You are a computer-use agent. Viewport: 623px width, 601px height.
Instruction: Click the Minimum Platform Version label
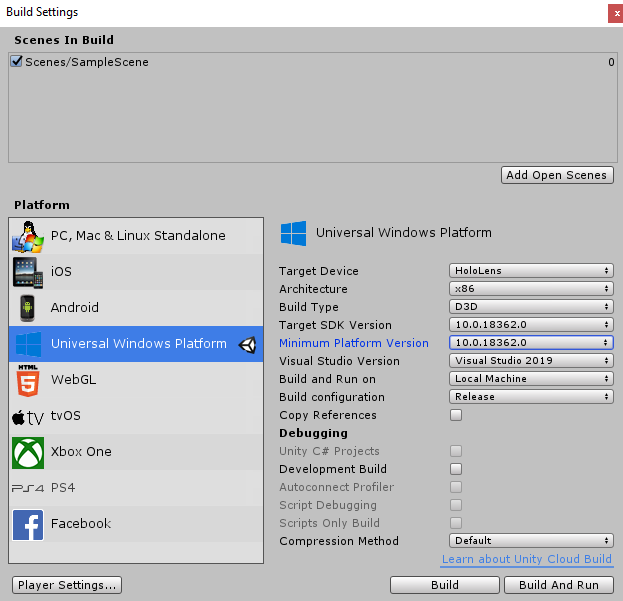(x=354, y=343)
